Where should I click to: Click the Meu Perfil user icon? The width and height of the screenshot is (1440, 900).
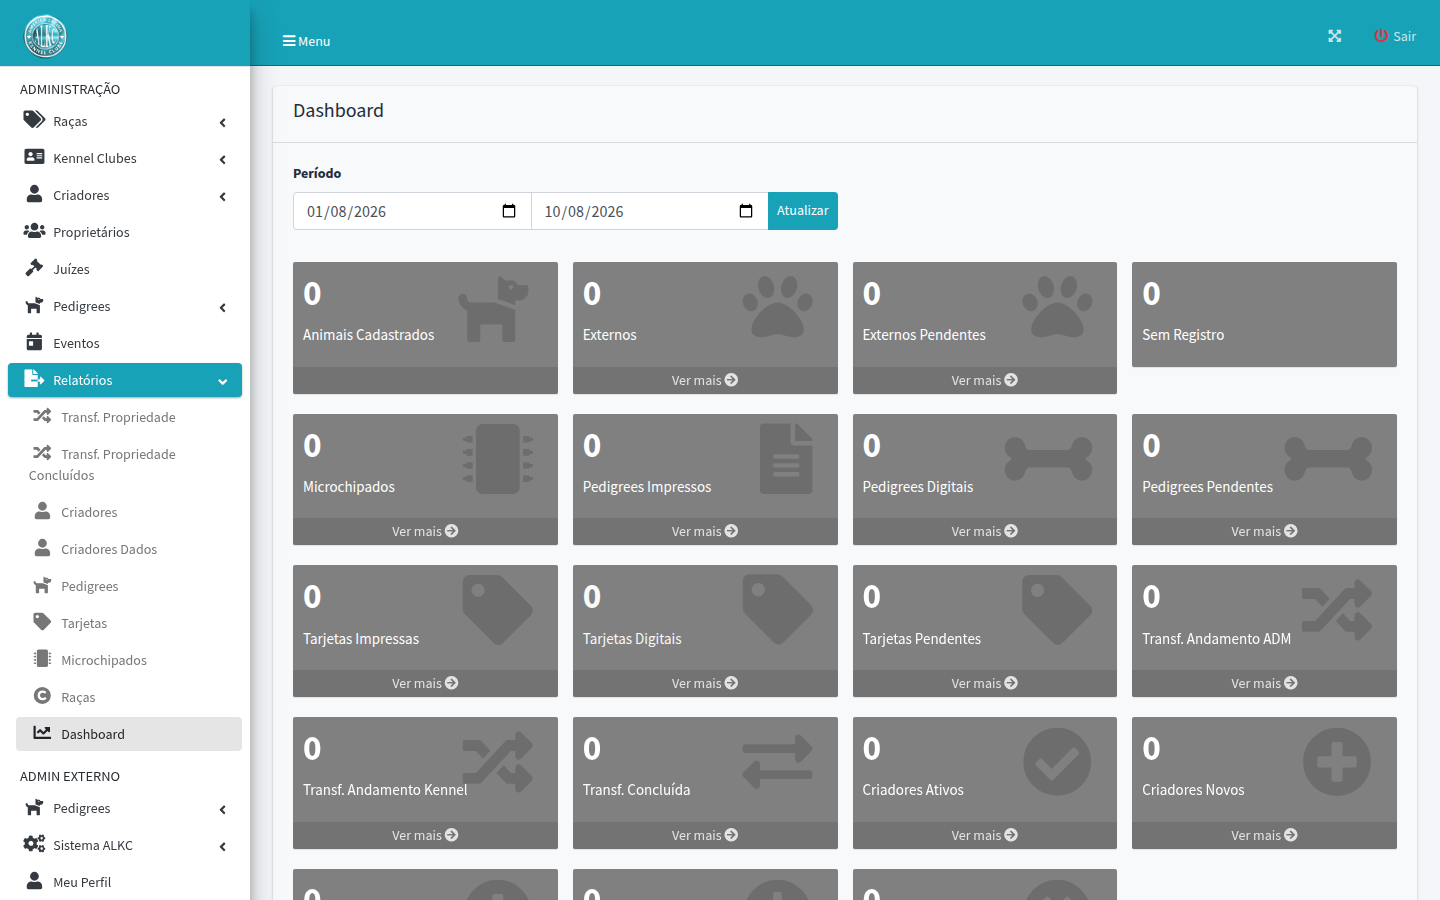(34, 881)
